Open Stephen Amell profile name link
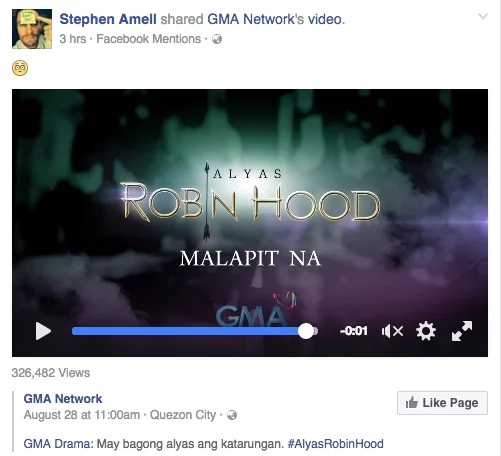 click(108, 19)
